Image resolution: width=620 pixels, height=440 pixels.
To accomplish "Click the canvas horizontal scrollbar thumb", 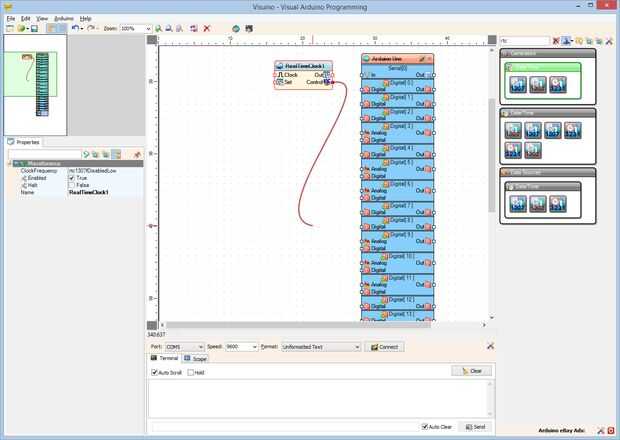I will 299,325.
